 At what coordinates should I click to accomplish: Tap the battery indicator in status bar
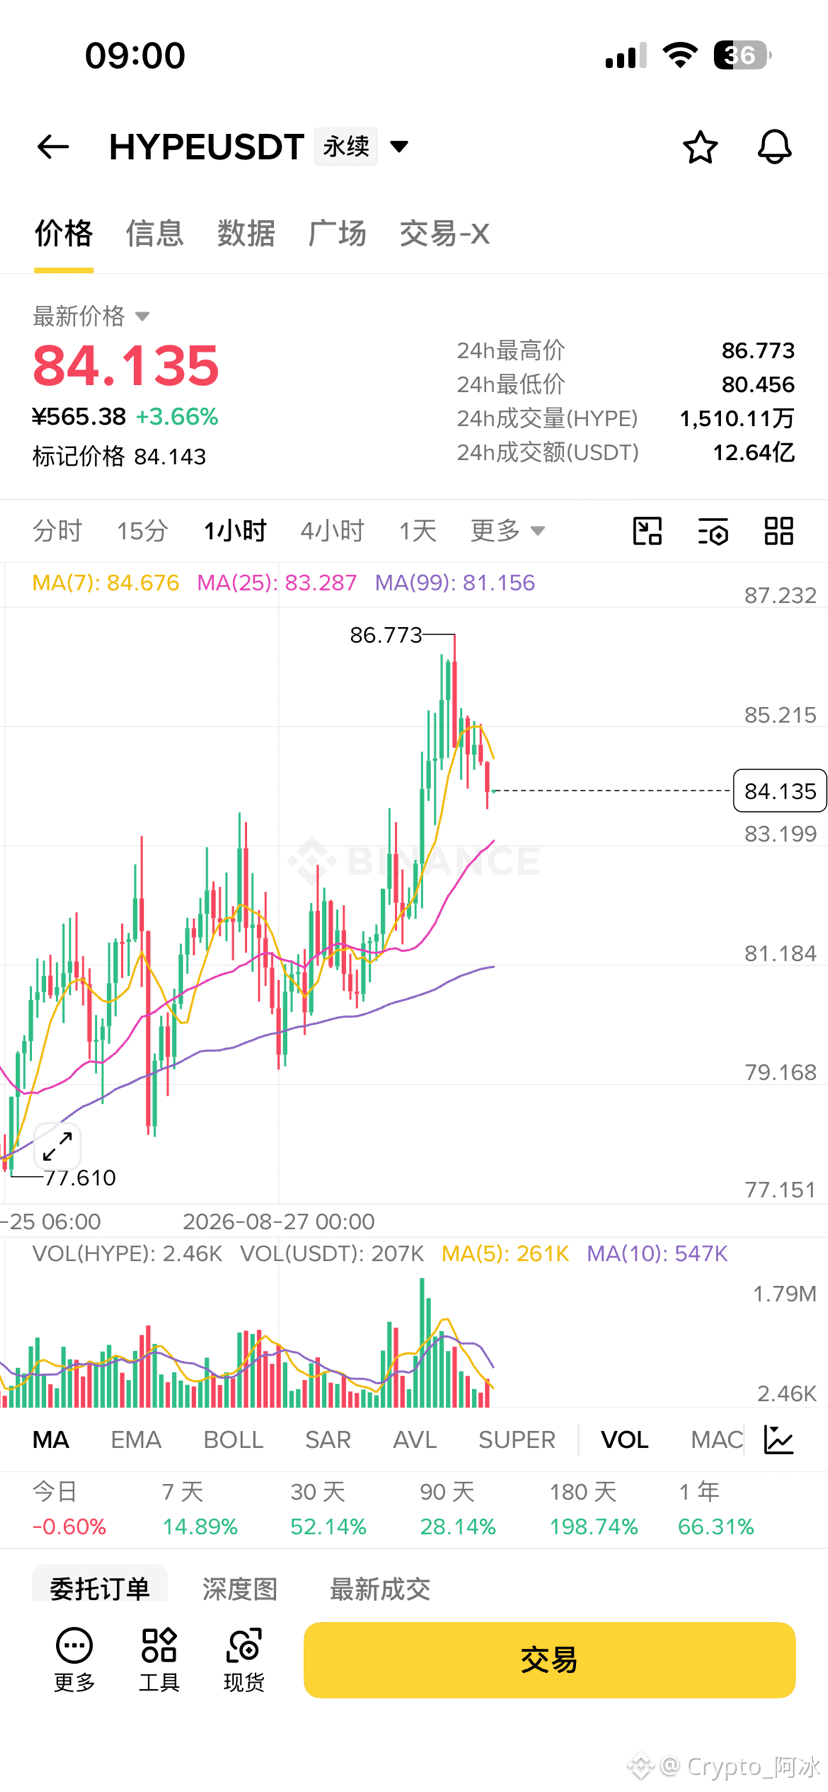tap(742, 55)
